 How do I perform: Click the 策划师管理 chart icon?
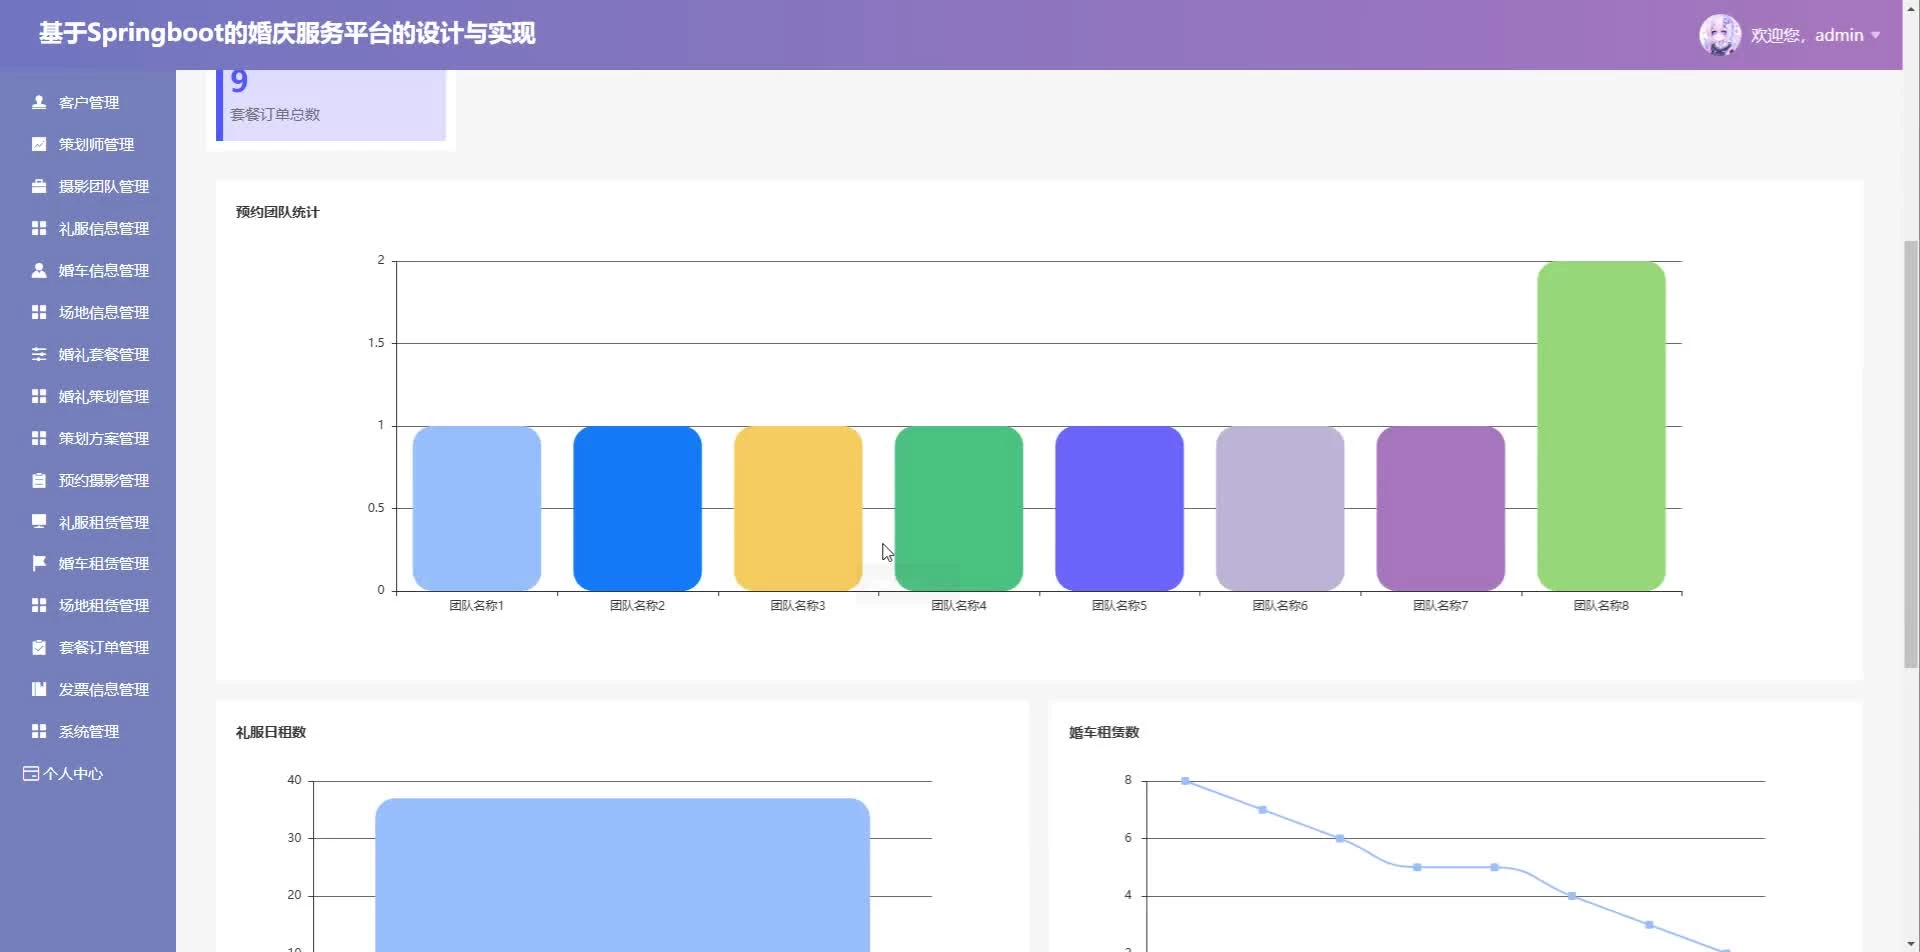(x=39, y=144)
